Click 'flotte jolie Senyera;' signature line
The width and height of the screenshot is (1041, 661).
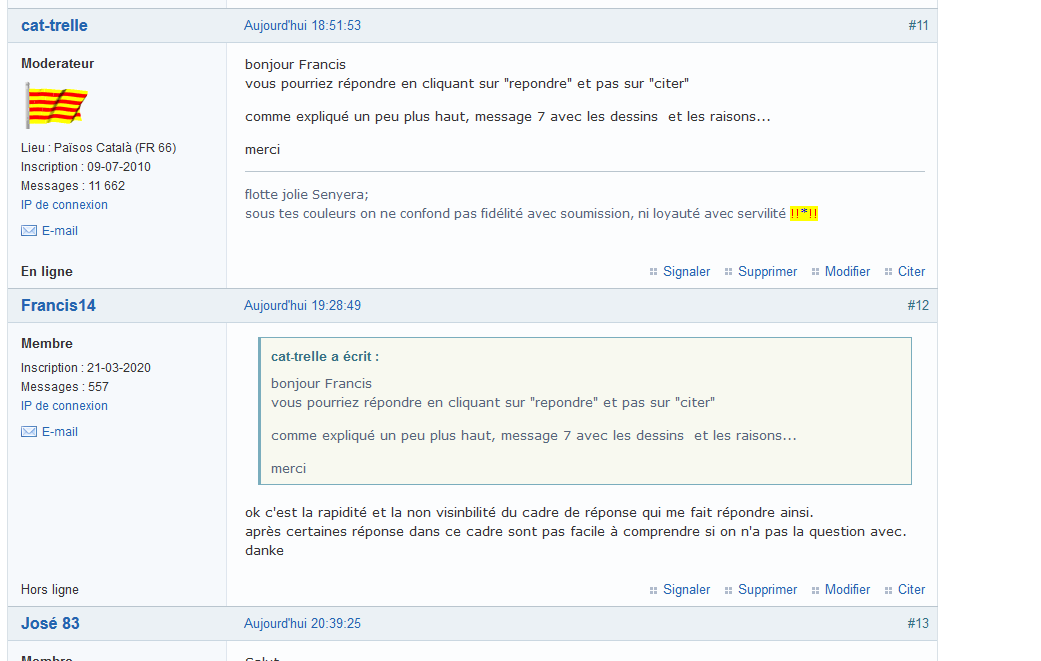pos(307,194)
